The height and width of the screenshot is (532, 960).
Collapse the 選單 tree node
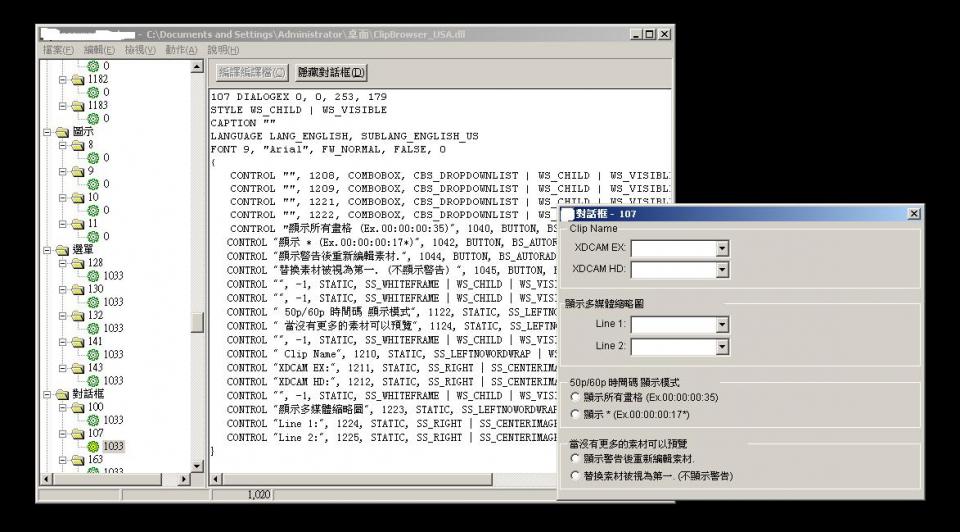(47, 250)
